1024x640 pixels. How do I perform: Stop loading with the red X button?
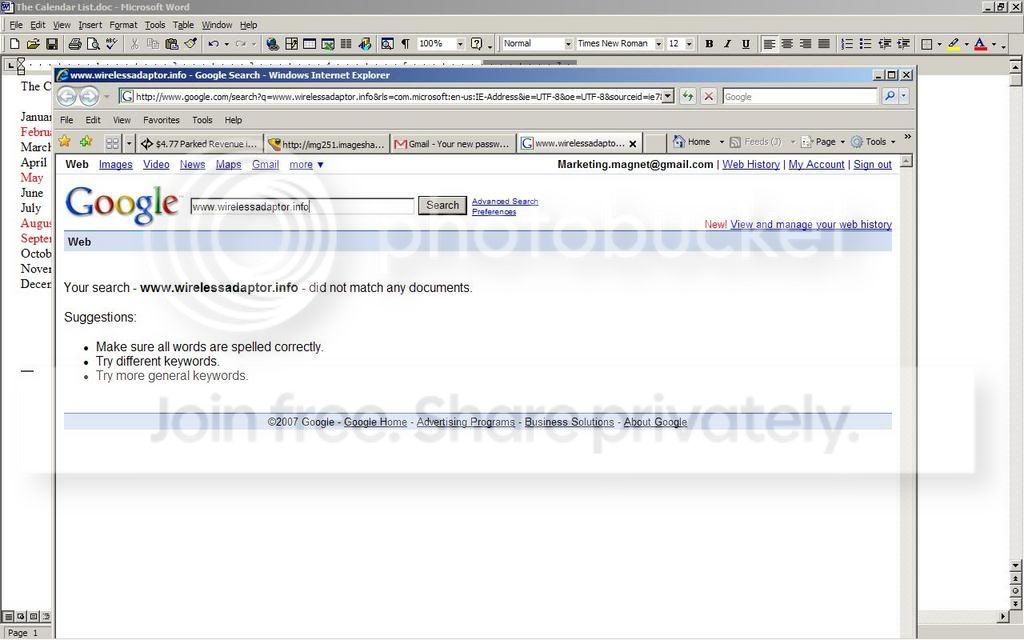(709, 97)
